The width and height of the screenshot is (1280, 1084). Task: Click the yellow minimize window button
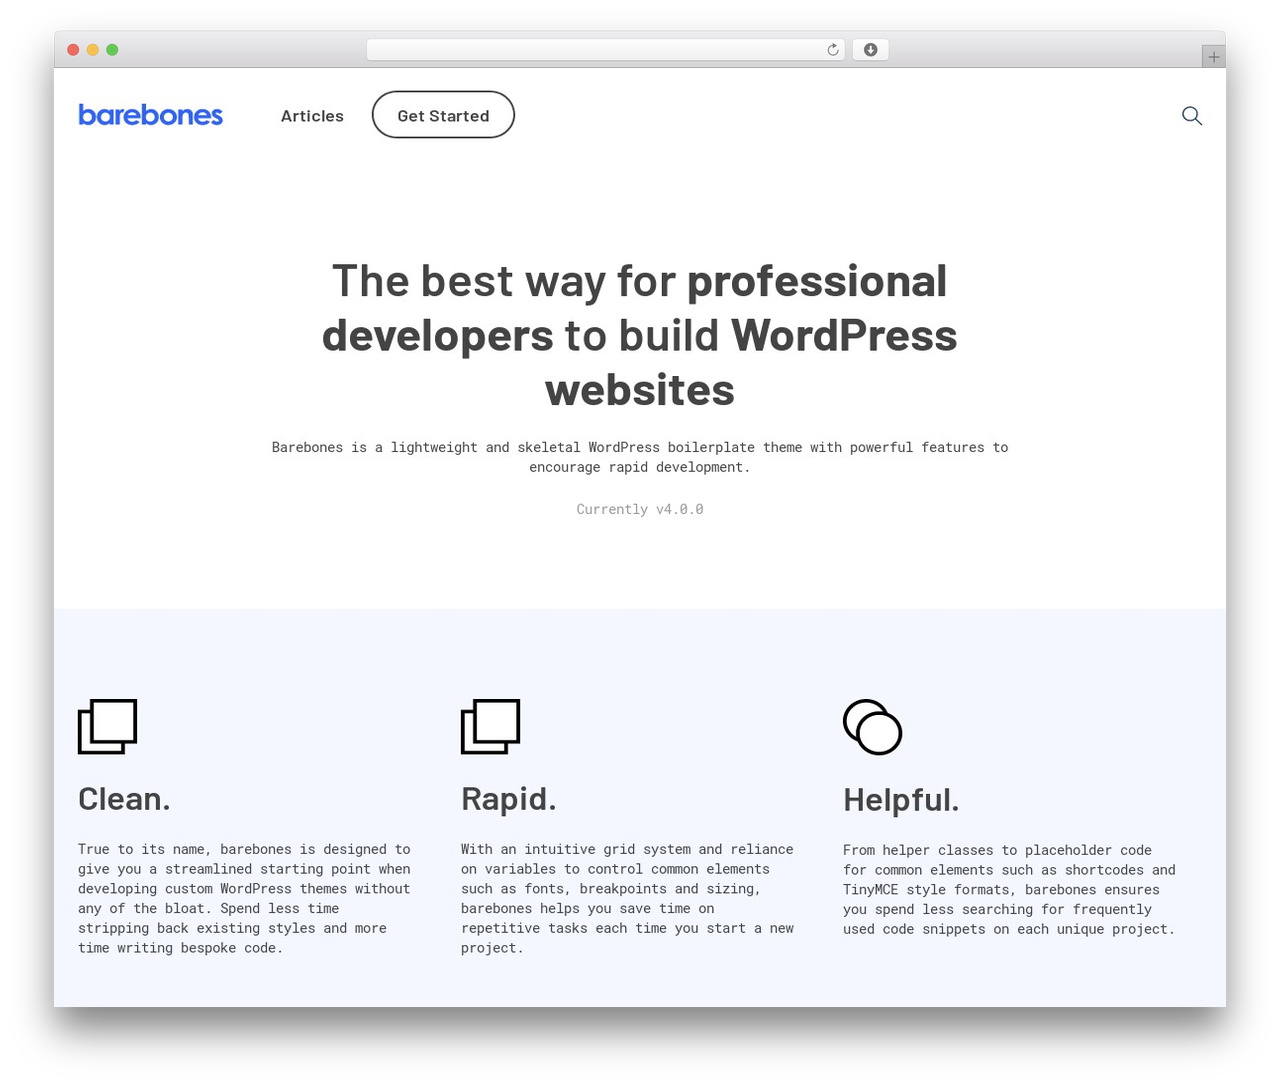[x=93, y=50]
